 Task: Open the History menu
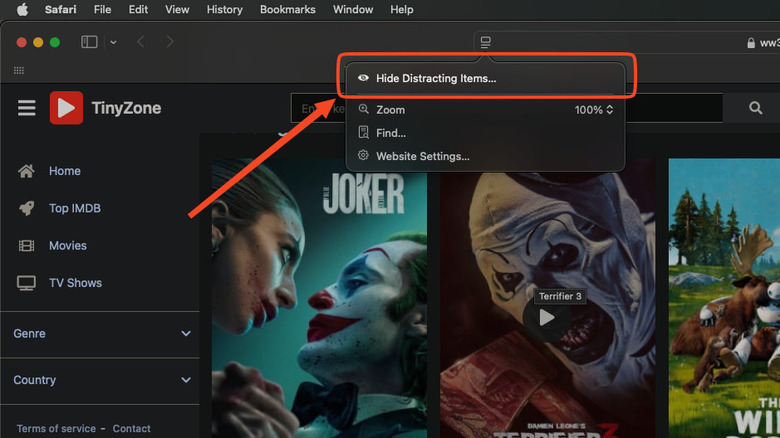tap(224, 9)
